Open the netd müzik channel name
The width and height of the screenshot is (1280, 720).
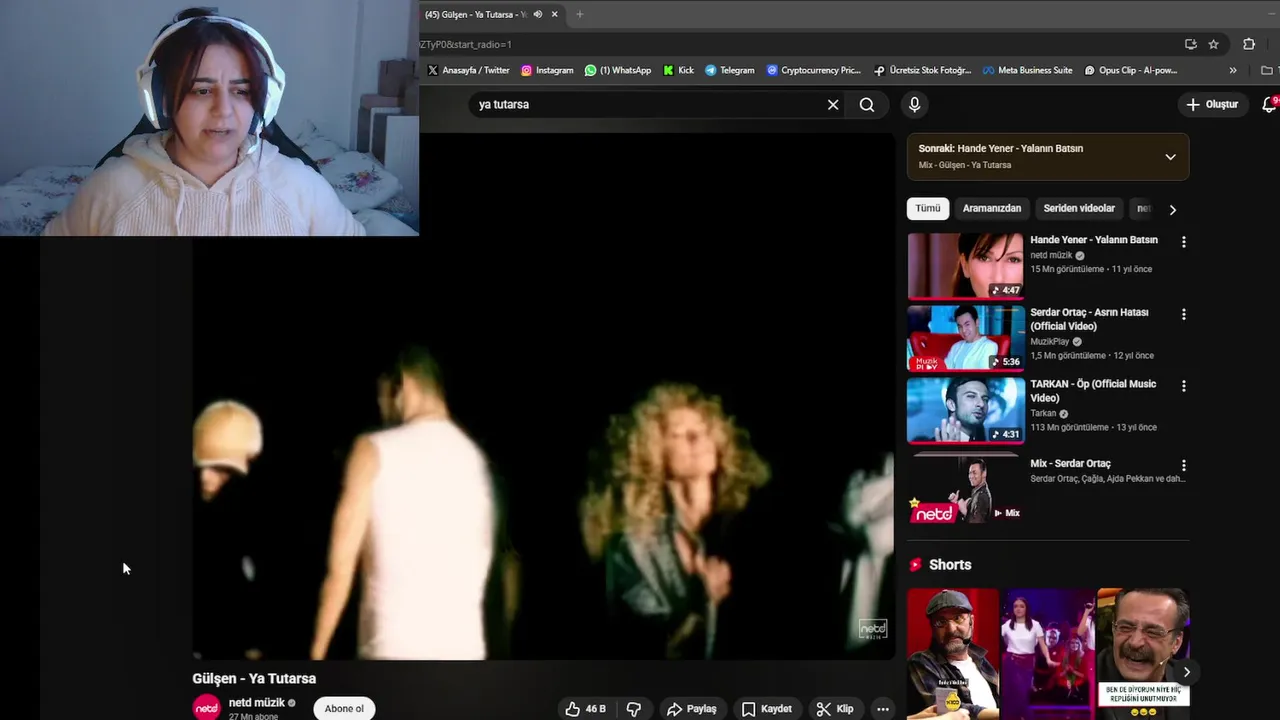click(257, 703)
